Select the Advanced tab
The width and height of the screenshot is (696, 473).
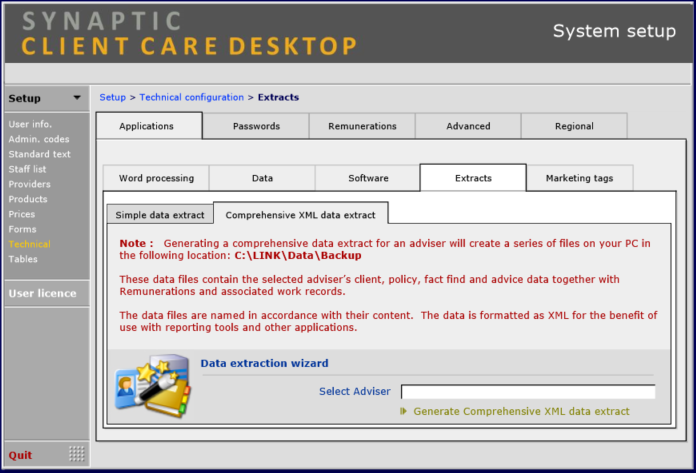468,126
